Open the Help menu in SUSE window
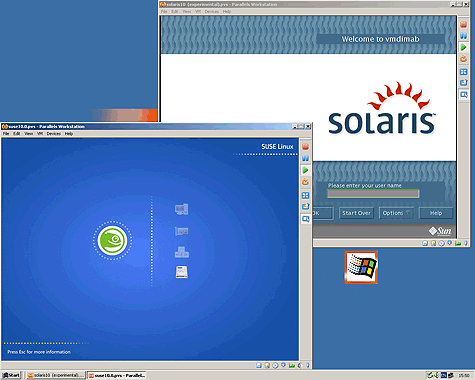This screenshot has width=475, height=380. [69, 134]
